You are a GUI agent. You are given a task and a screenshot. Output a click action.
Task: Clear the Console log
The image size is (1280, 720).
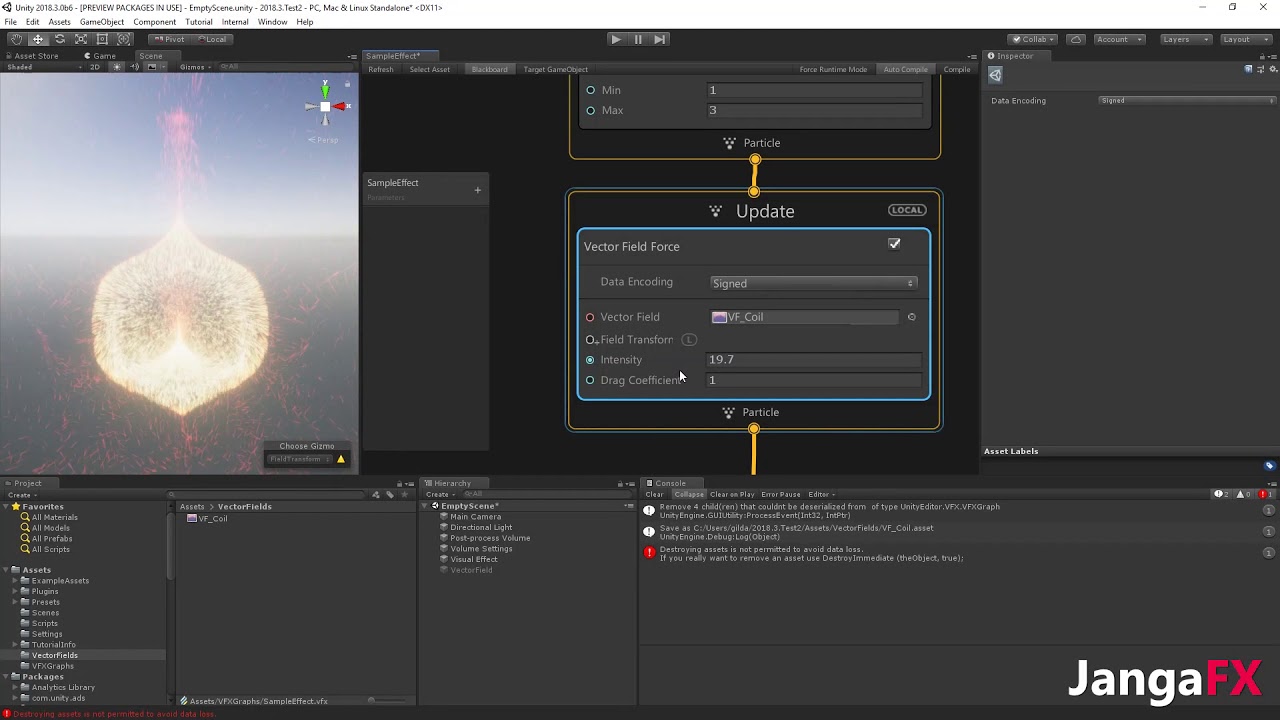[654, 494]
